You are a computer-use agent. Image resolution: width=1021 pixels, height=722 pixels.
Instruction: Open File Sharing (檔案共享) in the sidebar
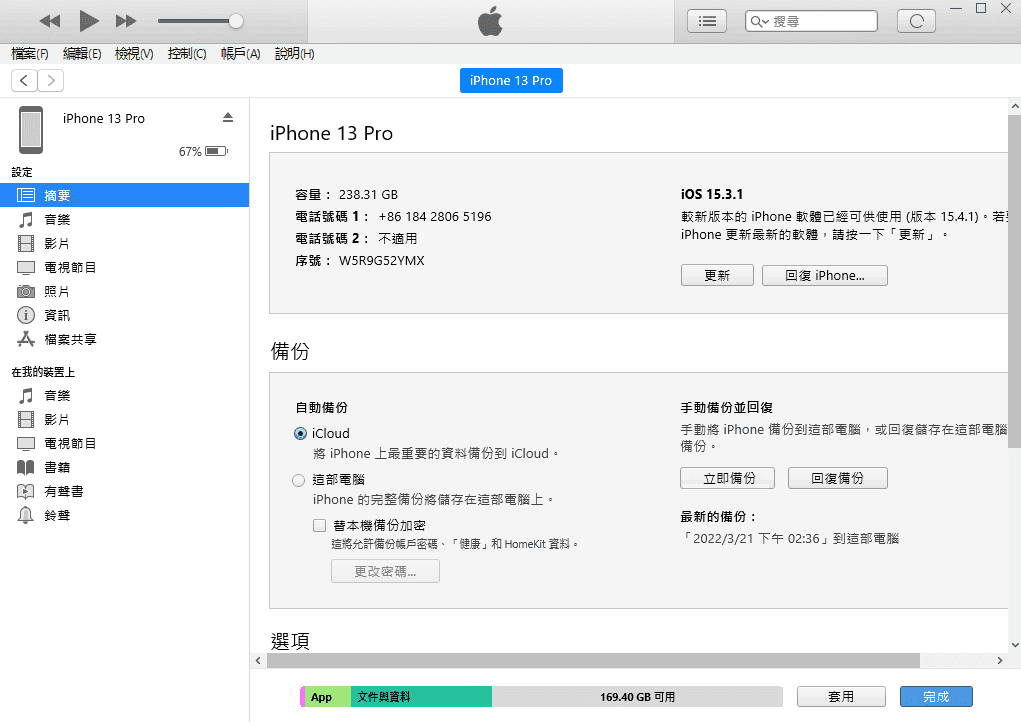coord(70,340)
